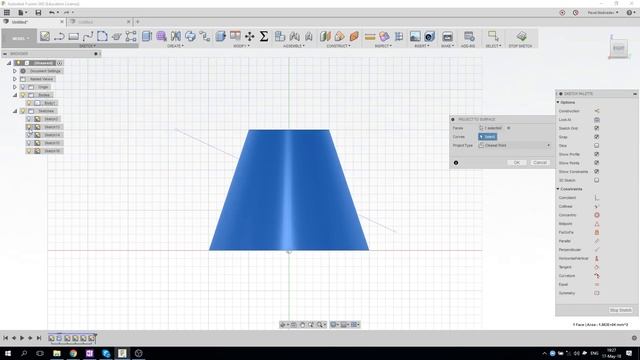Select the Rectangle sketch tool
640x360 pixels.
(x=73, y=36)
